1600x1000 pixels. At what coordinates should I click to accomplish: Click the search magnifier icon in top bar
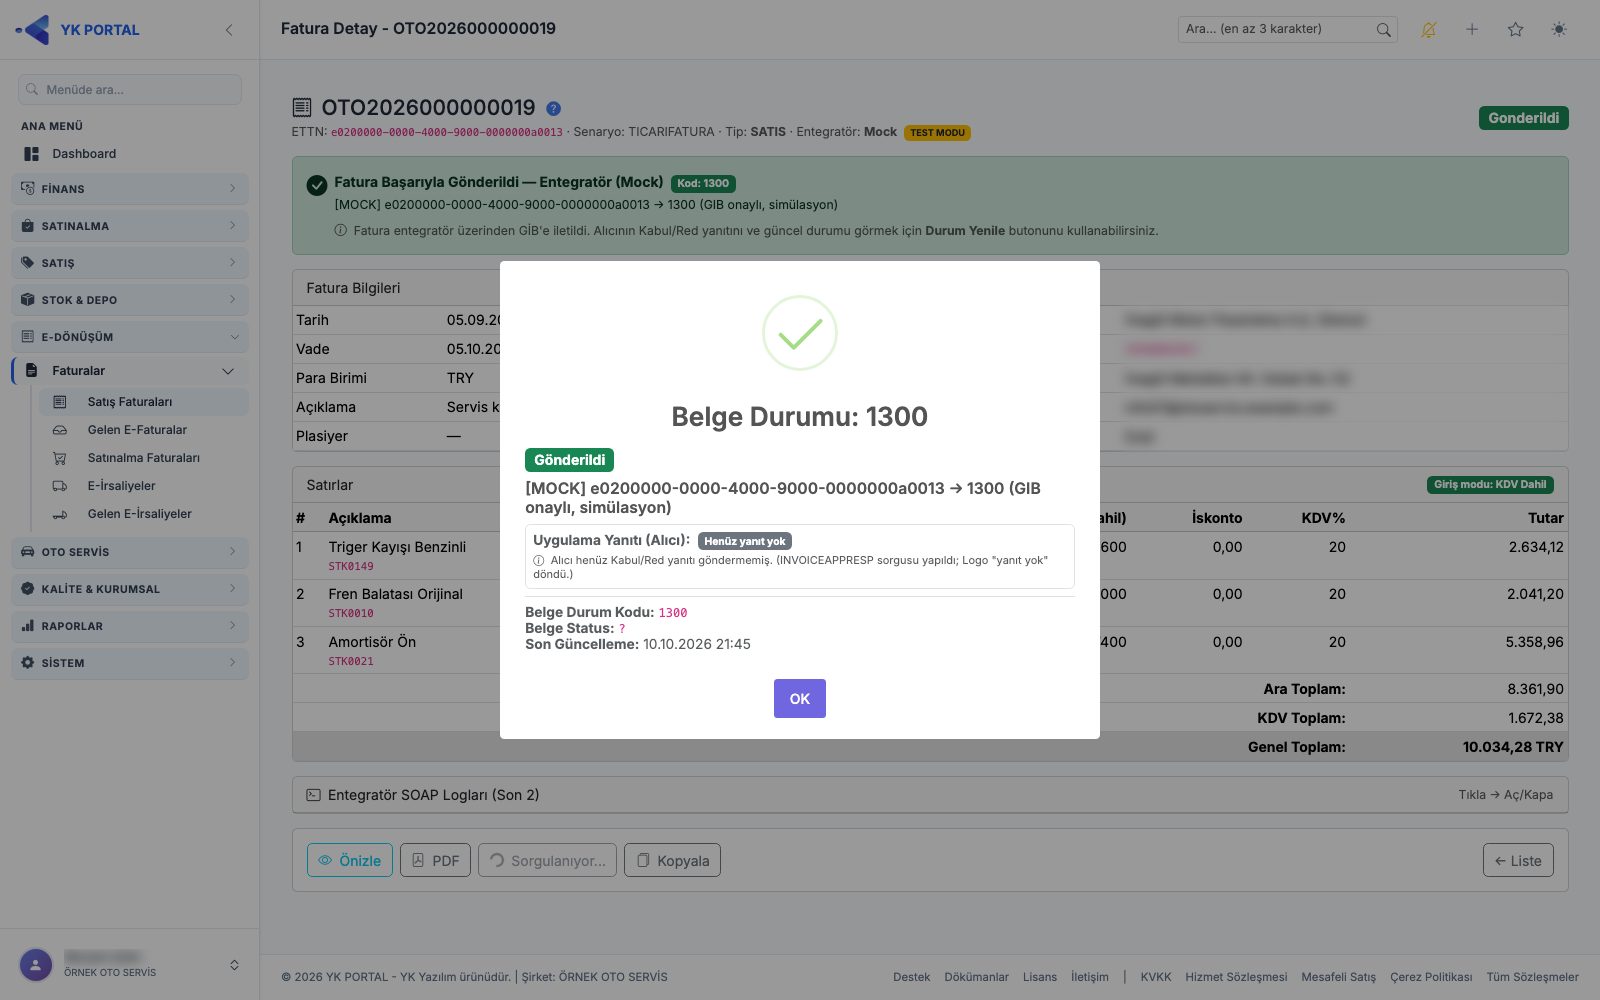click(1383, 30)
